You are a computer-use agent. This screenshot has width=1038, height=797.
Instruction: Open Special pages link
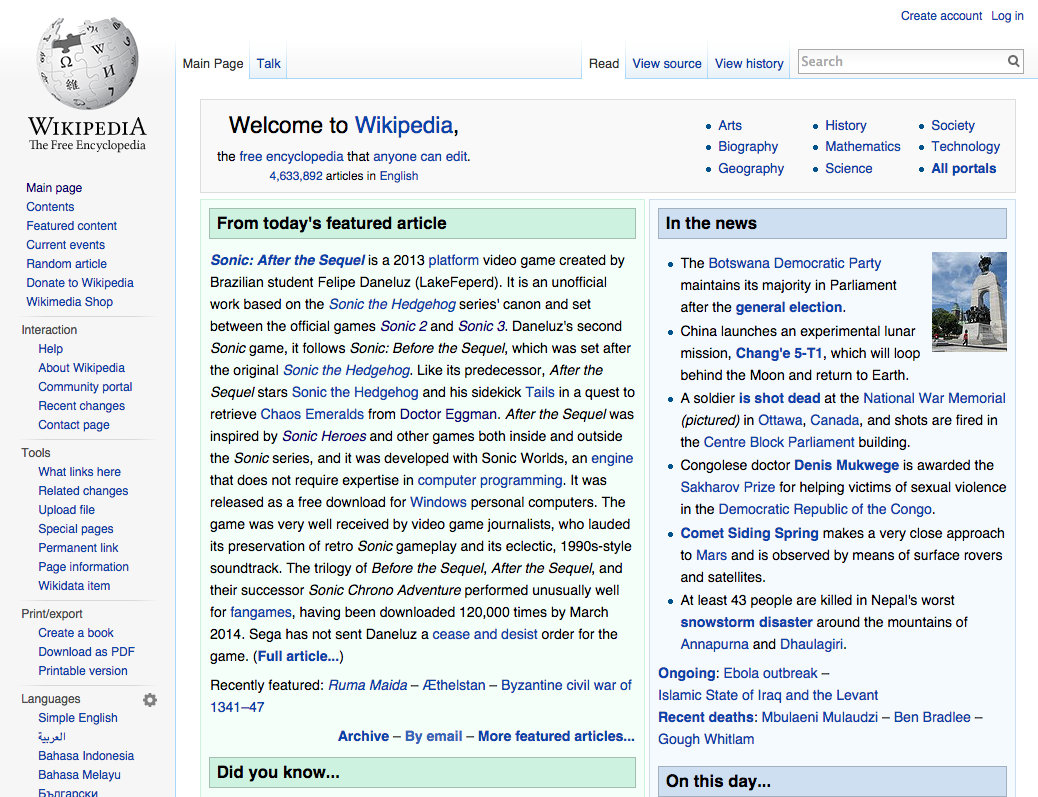click(x=75, y=529)
